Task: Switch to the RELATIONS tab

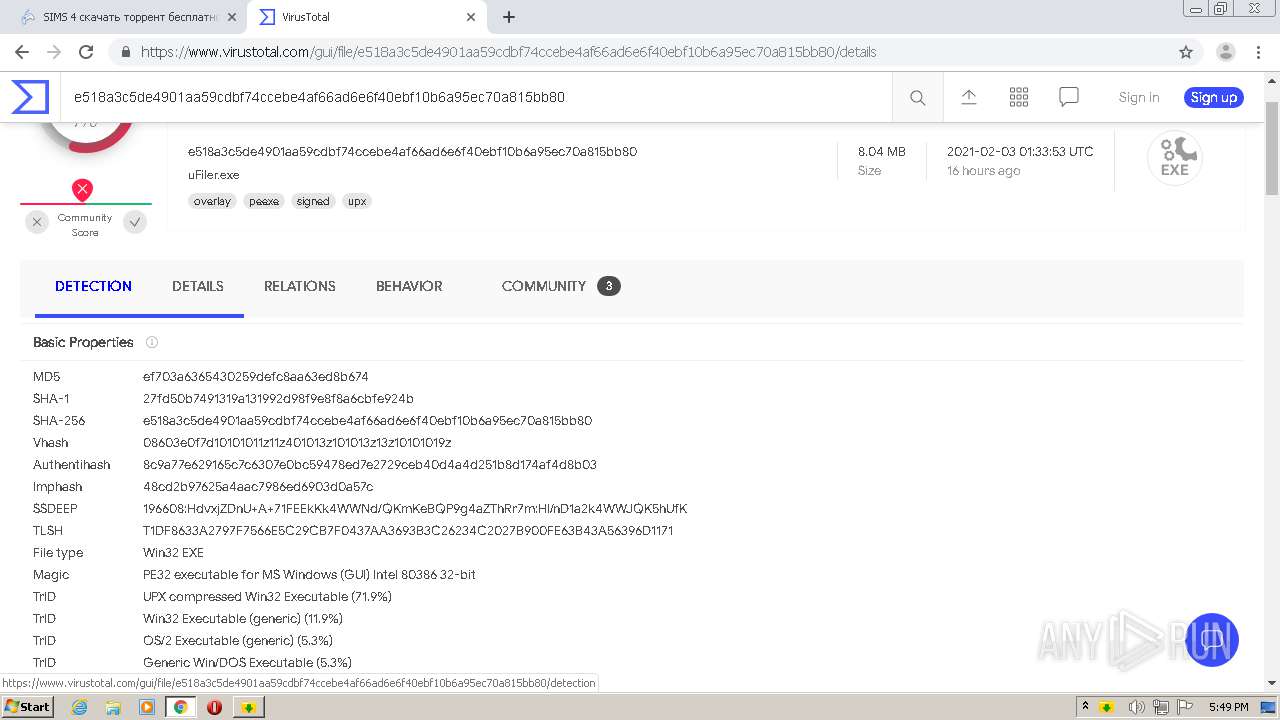Action: coord(300,286)
